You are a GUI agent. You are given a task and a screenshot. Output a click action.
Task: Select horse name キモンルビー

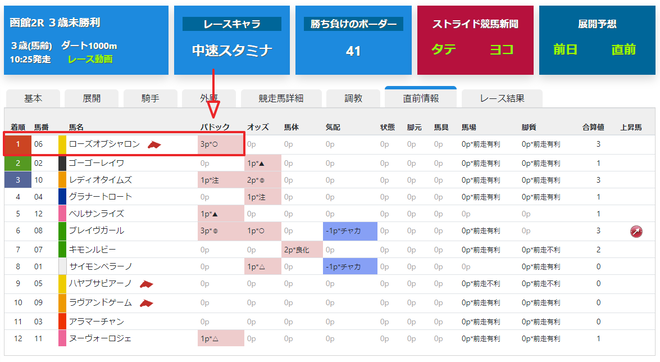click(x=92, y=250)
